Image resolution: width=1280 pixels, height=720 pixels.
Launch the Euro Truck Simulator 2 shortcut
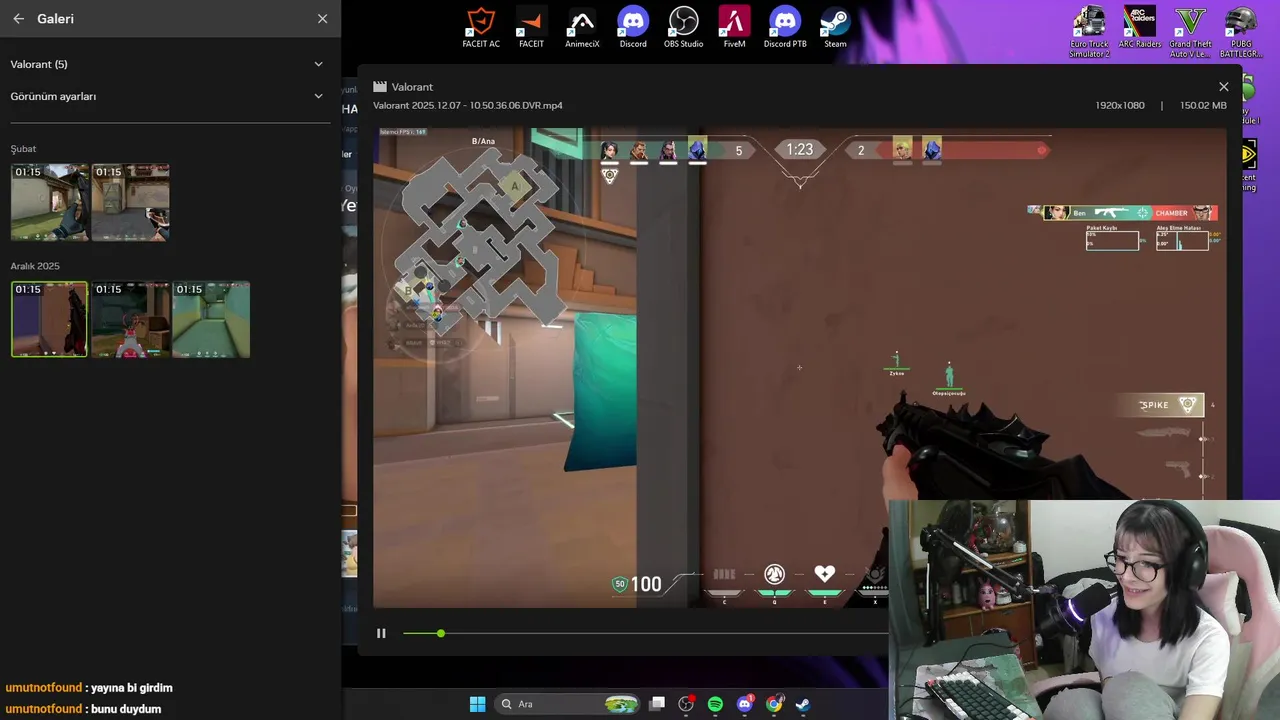(x=1089, y=32)
